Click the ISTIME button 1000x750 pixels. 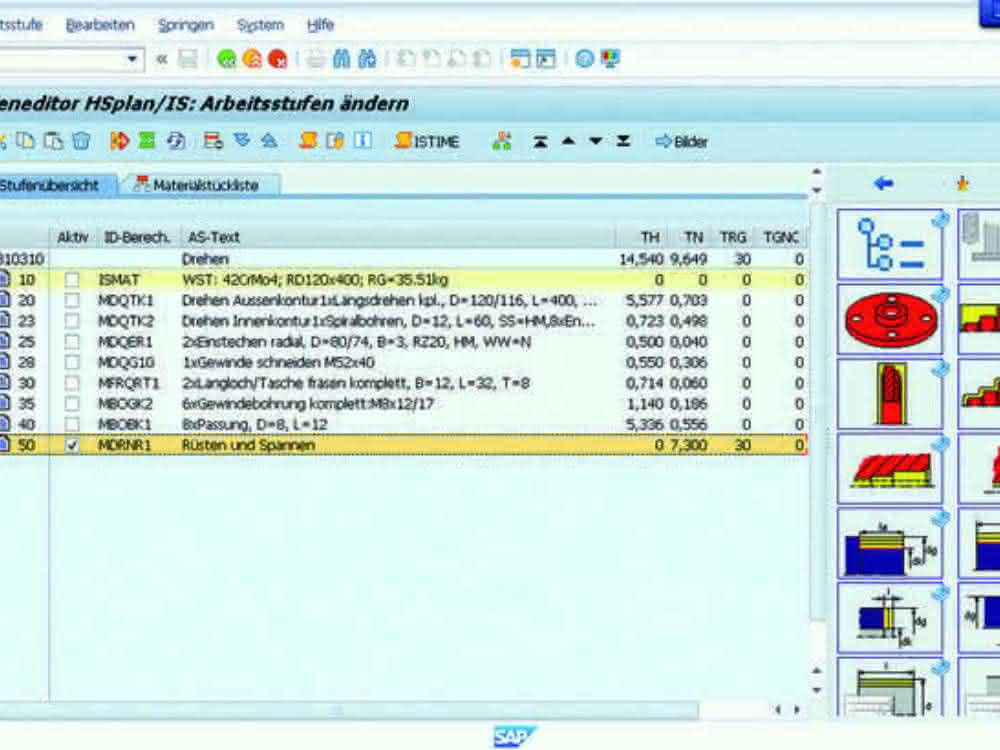pos(427,141)
